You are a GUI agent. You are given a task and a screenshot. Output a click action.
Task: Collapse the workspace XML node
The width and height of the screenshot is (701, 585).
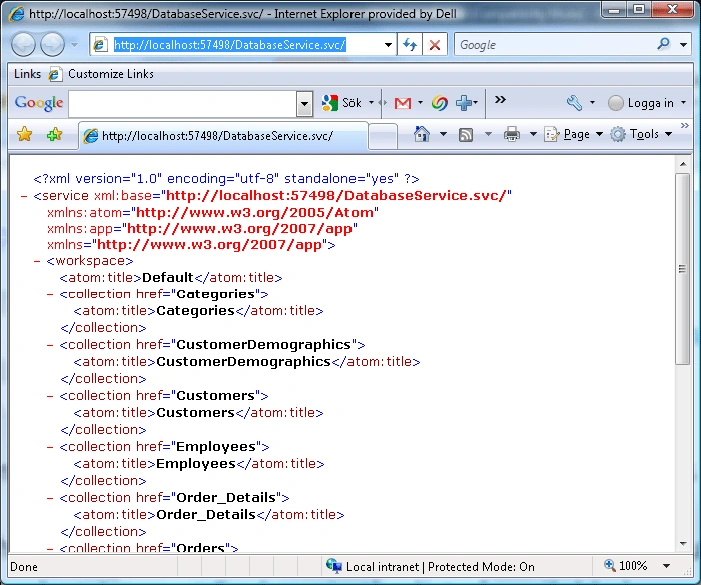click(37, 261)
